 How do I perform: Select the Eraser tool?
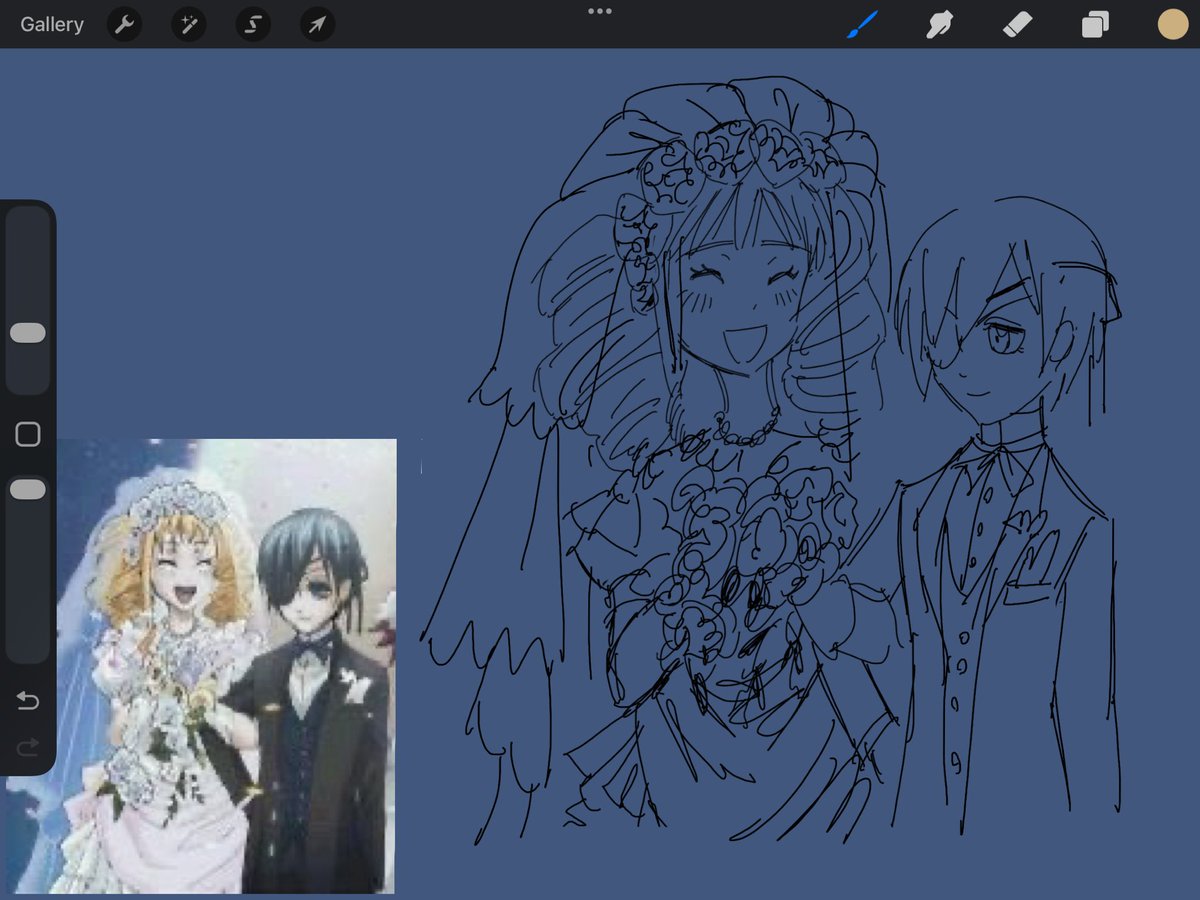coord(1017,25)
